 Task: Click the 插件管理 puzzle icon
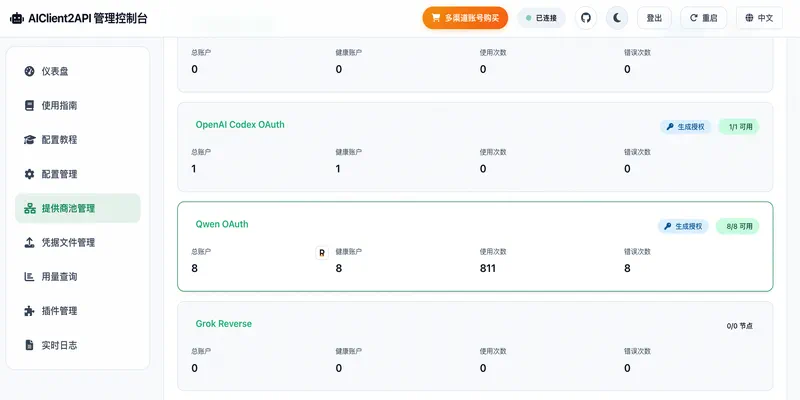(30, 311)
